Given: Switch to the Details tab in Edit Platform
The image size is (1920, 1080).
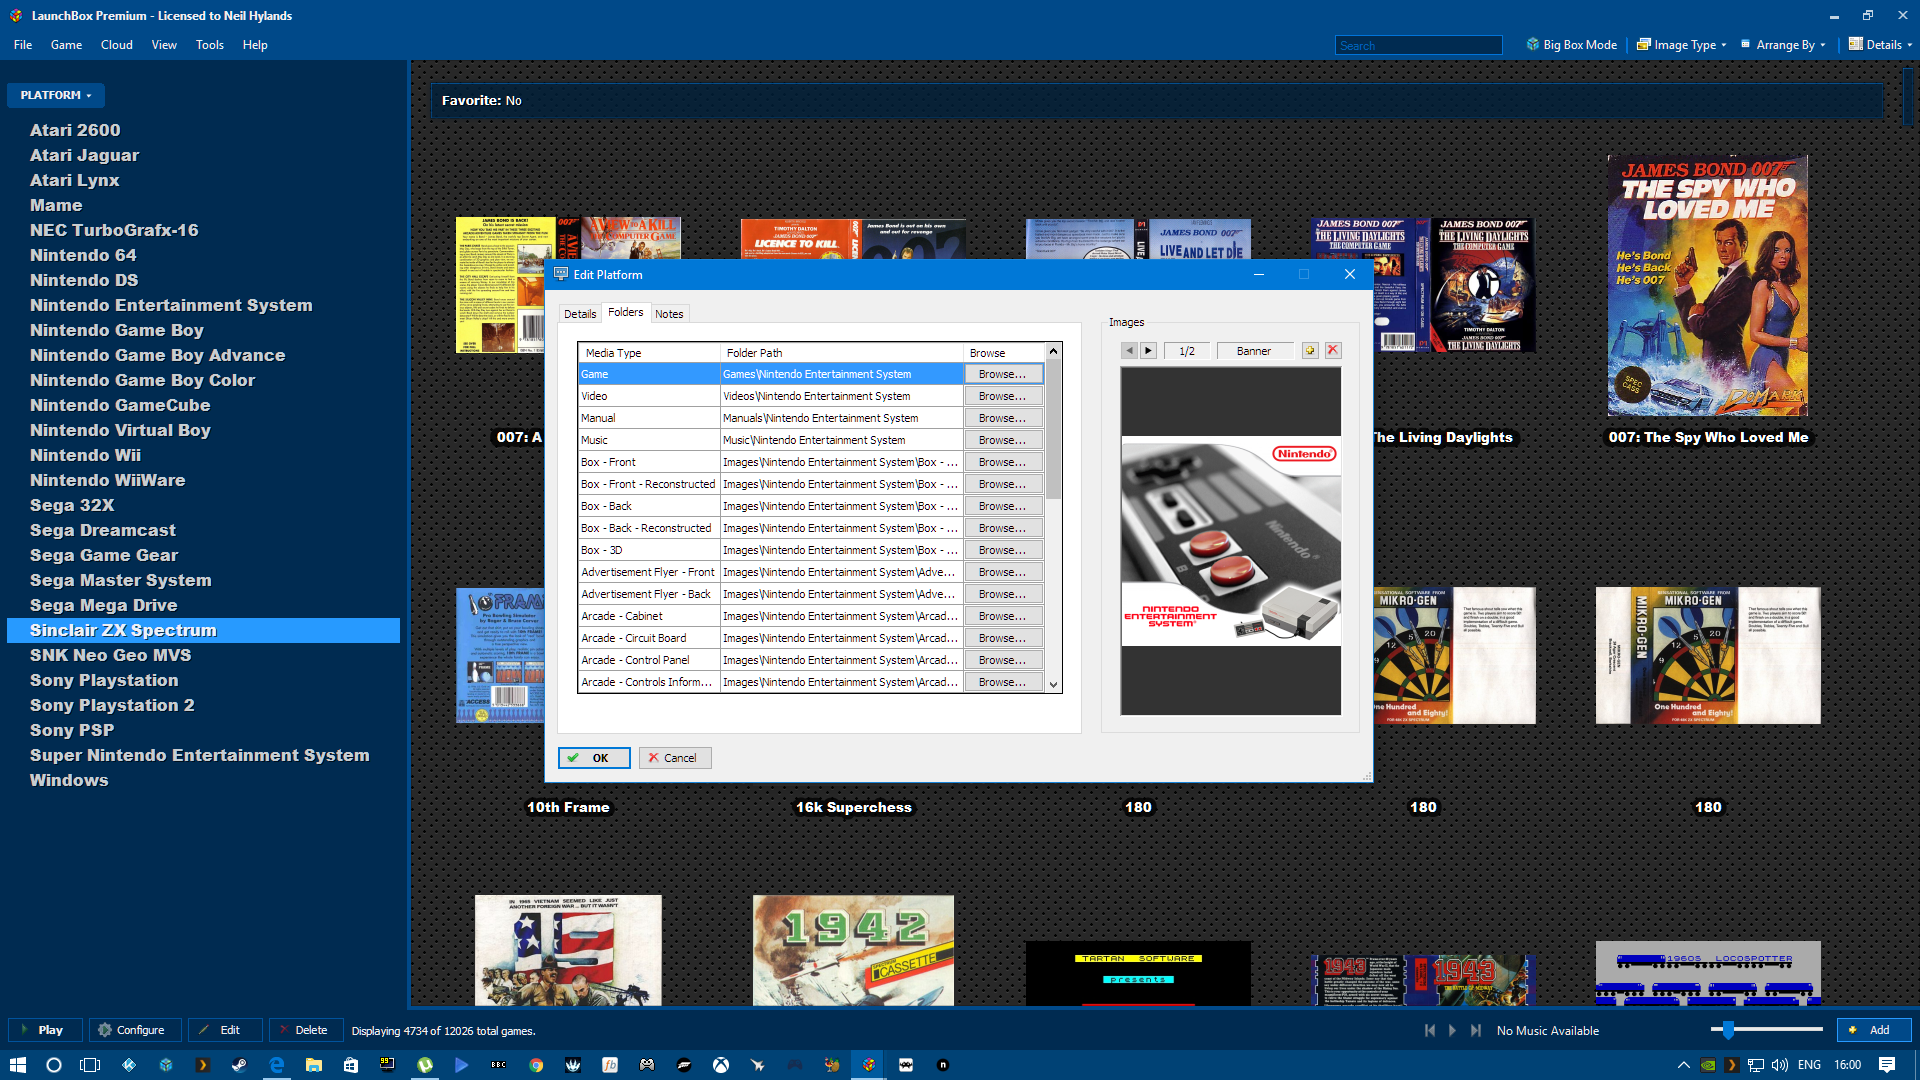Looking at the screenshot, I should coord(580,314).
